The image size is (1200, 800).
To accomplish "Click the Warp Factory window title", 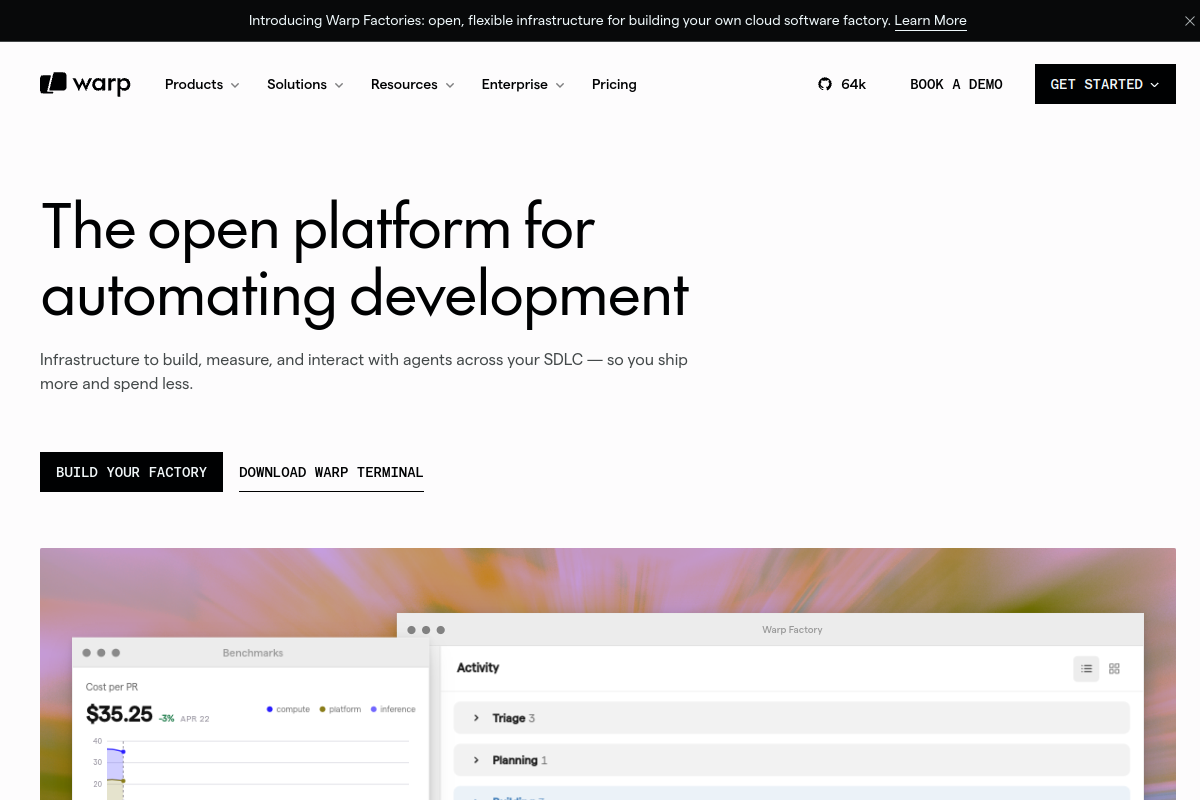I will click(x=792, y=630).
